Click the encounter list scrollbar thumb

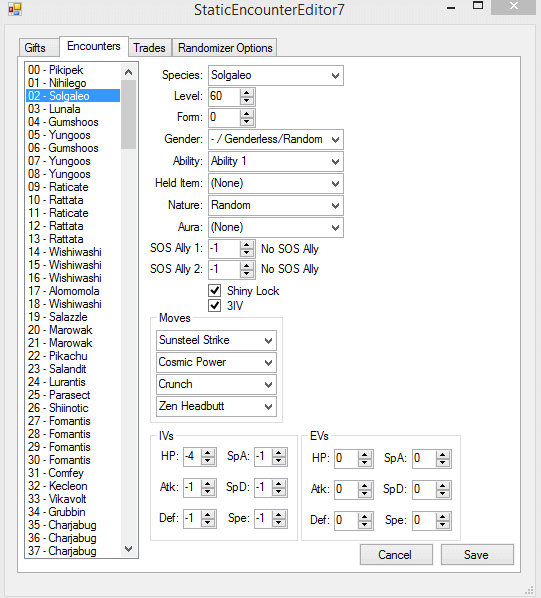(128, 114)
